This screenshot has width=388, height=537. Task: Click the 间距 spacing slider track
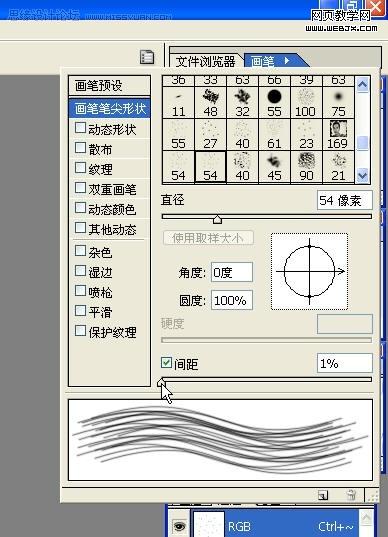(x=266, y=379)
